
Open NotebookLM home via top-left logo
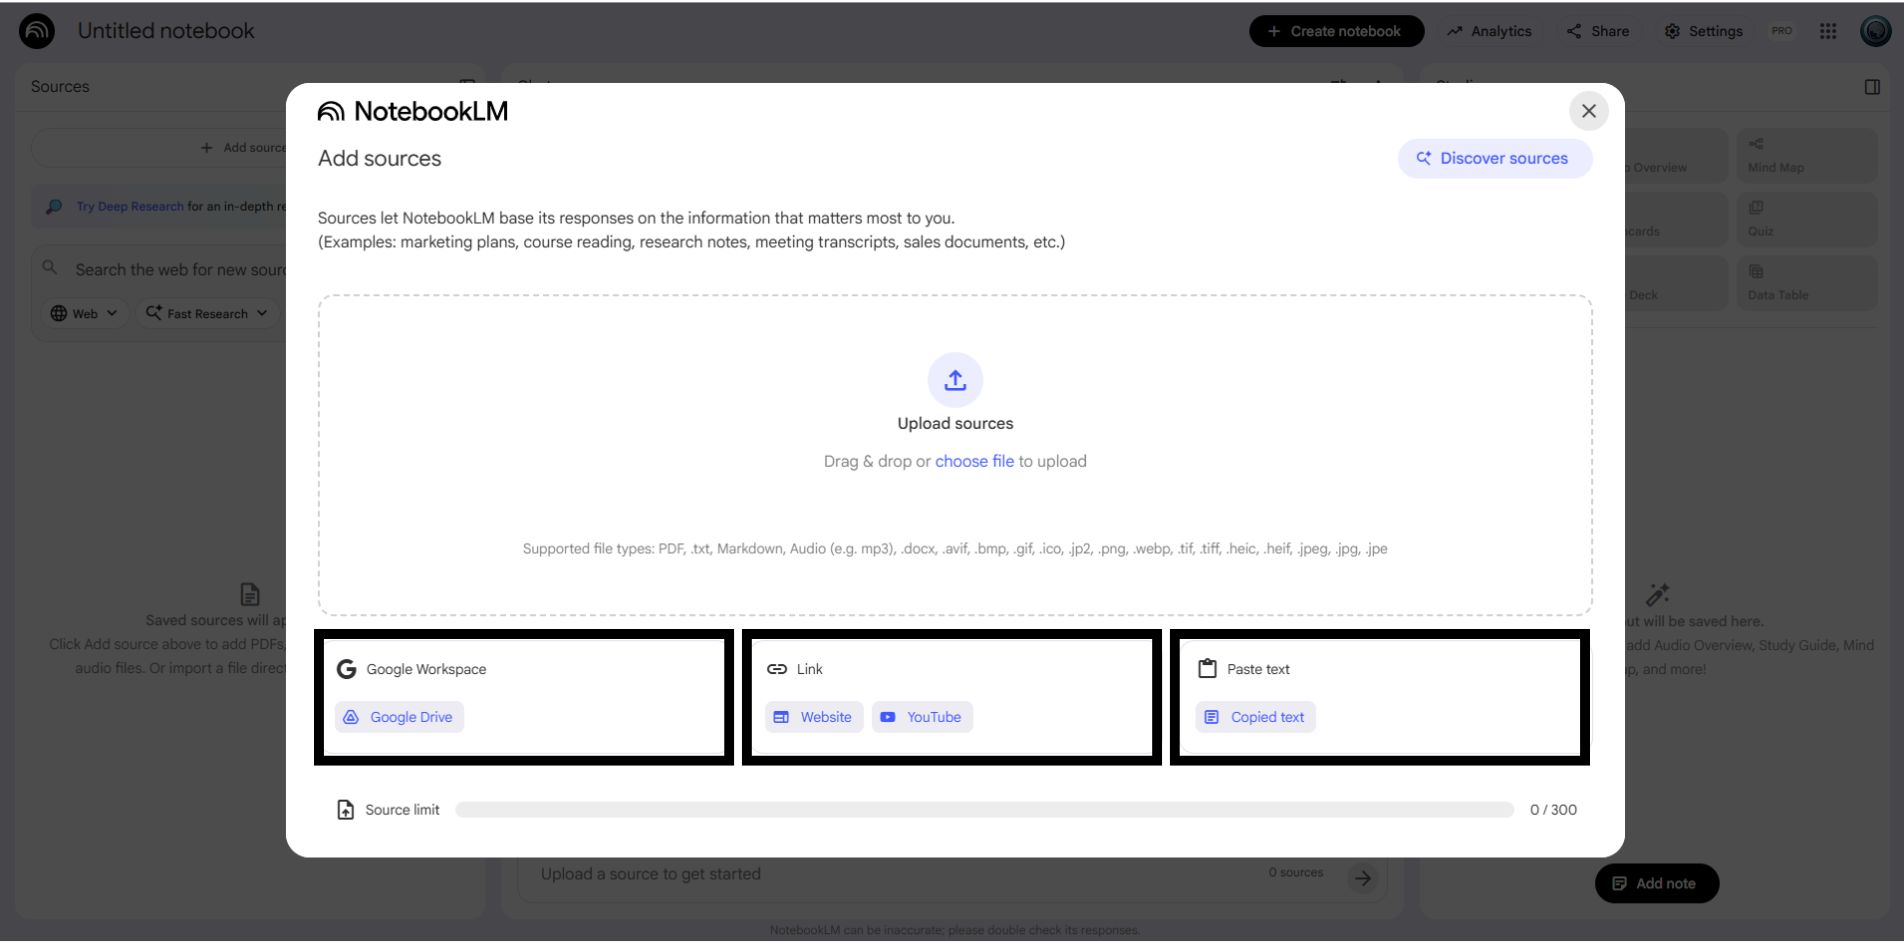point(37,31)
